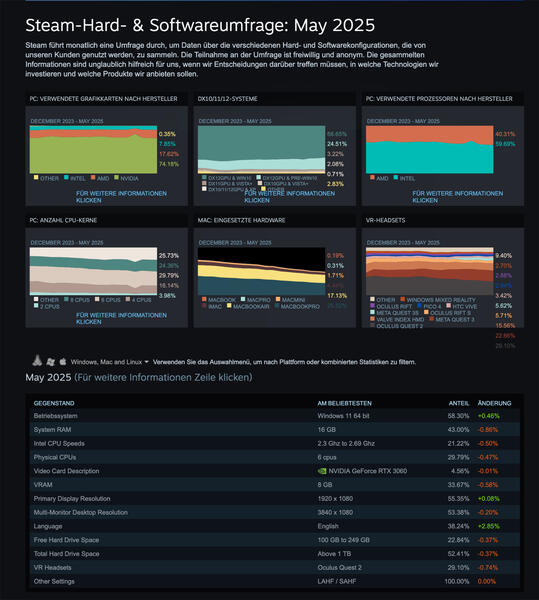This screenshot has width=539, height=600.
Task: Open the DX10/11/12 systems area chart
Action: point(261,150)
